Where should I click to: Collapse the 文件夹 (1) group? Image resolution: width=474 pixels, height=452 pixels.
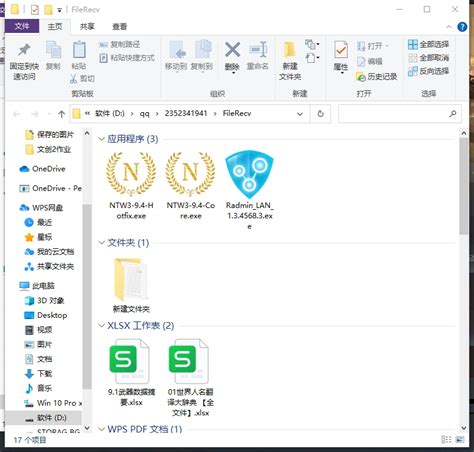[x=101, y=243]
